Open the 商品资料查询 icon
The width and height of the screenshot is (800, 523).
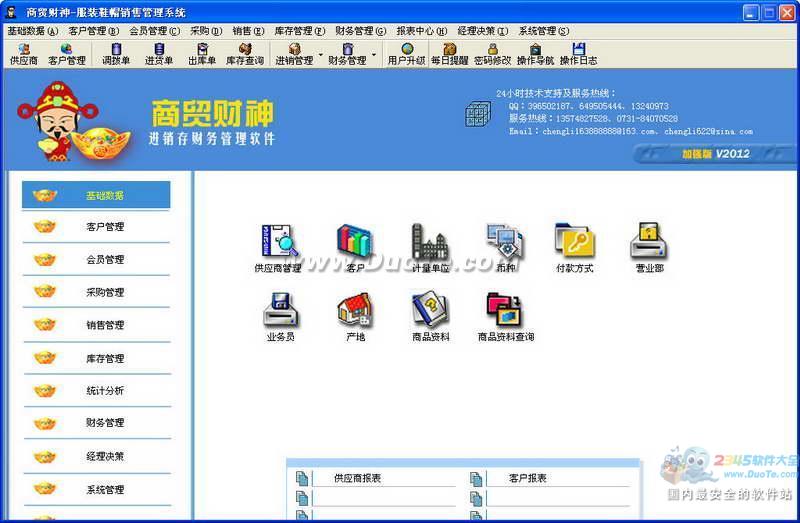pos(505,310)
